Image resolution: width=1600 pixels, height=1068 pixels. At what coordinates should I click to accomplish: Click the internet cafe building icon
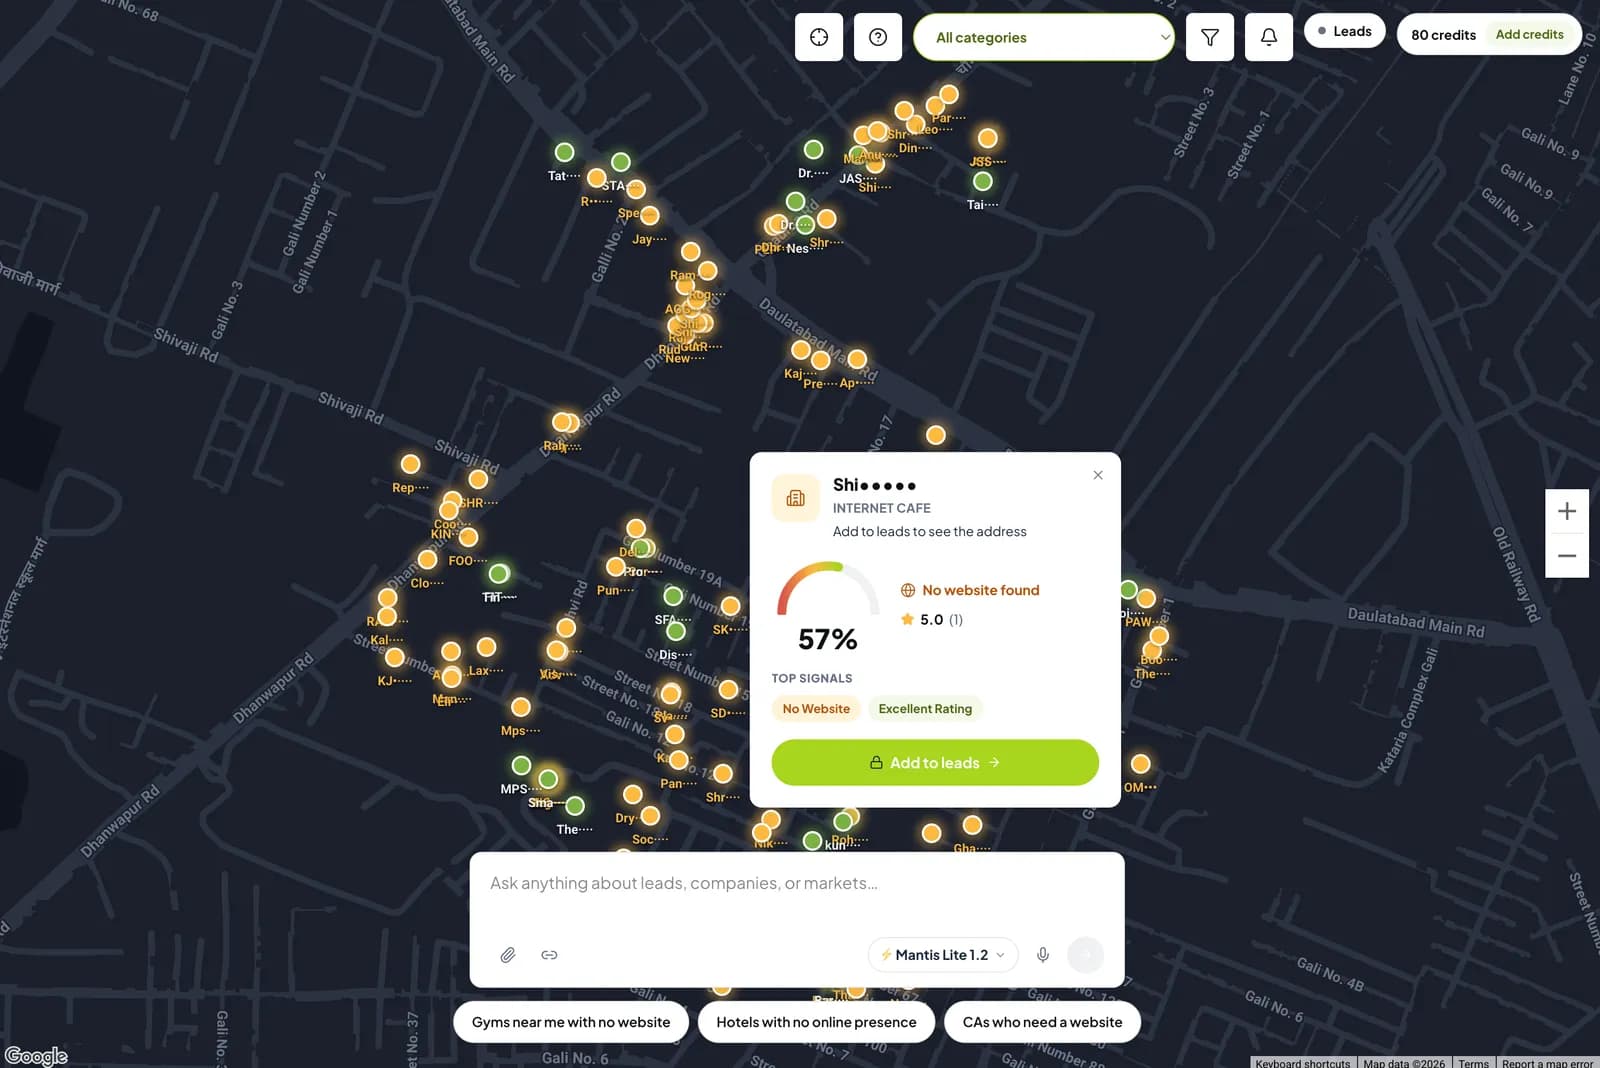tap(796, 498)
